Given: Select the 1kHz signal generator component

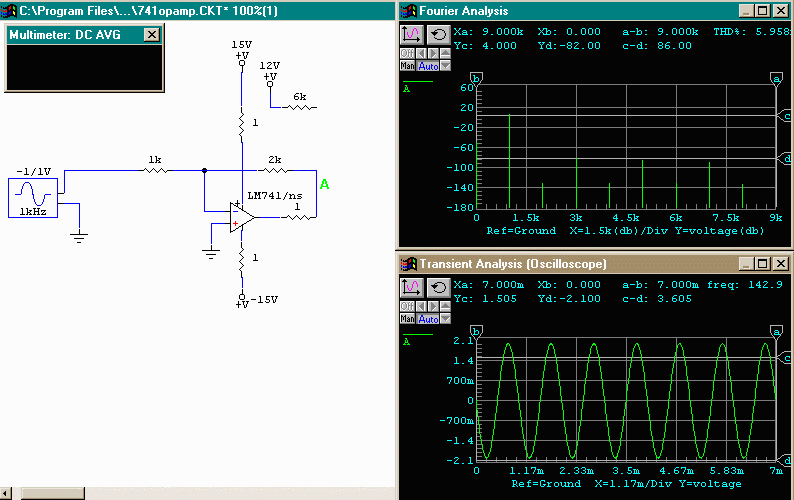Looking at the screenshot, I should (33, 195).
